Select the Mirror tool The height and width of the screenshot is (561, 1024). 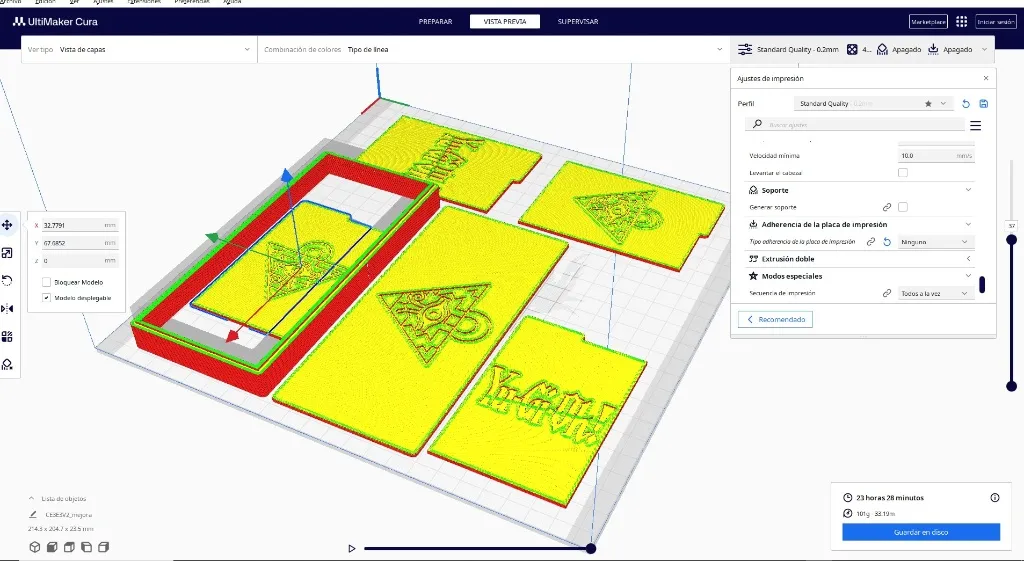[7, 308]
